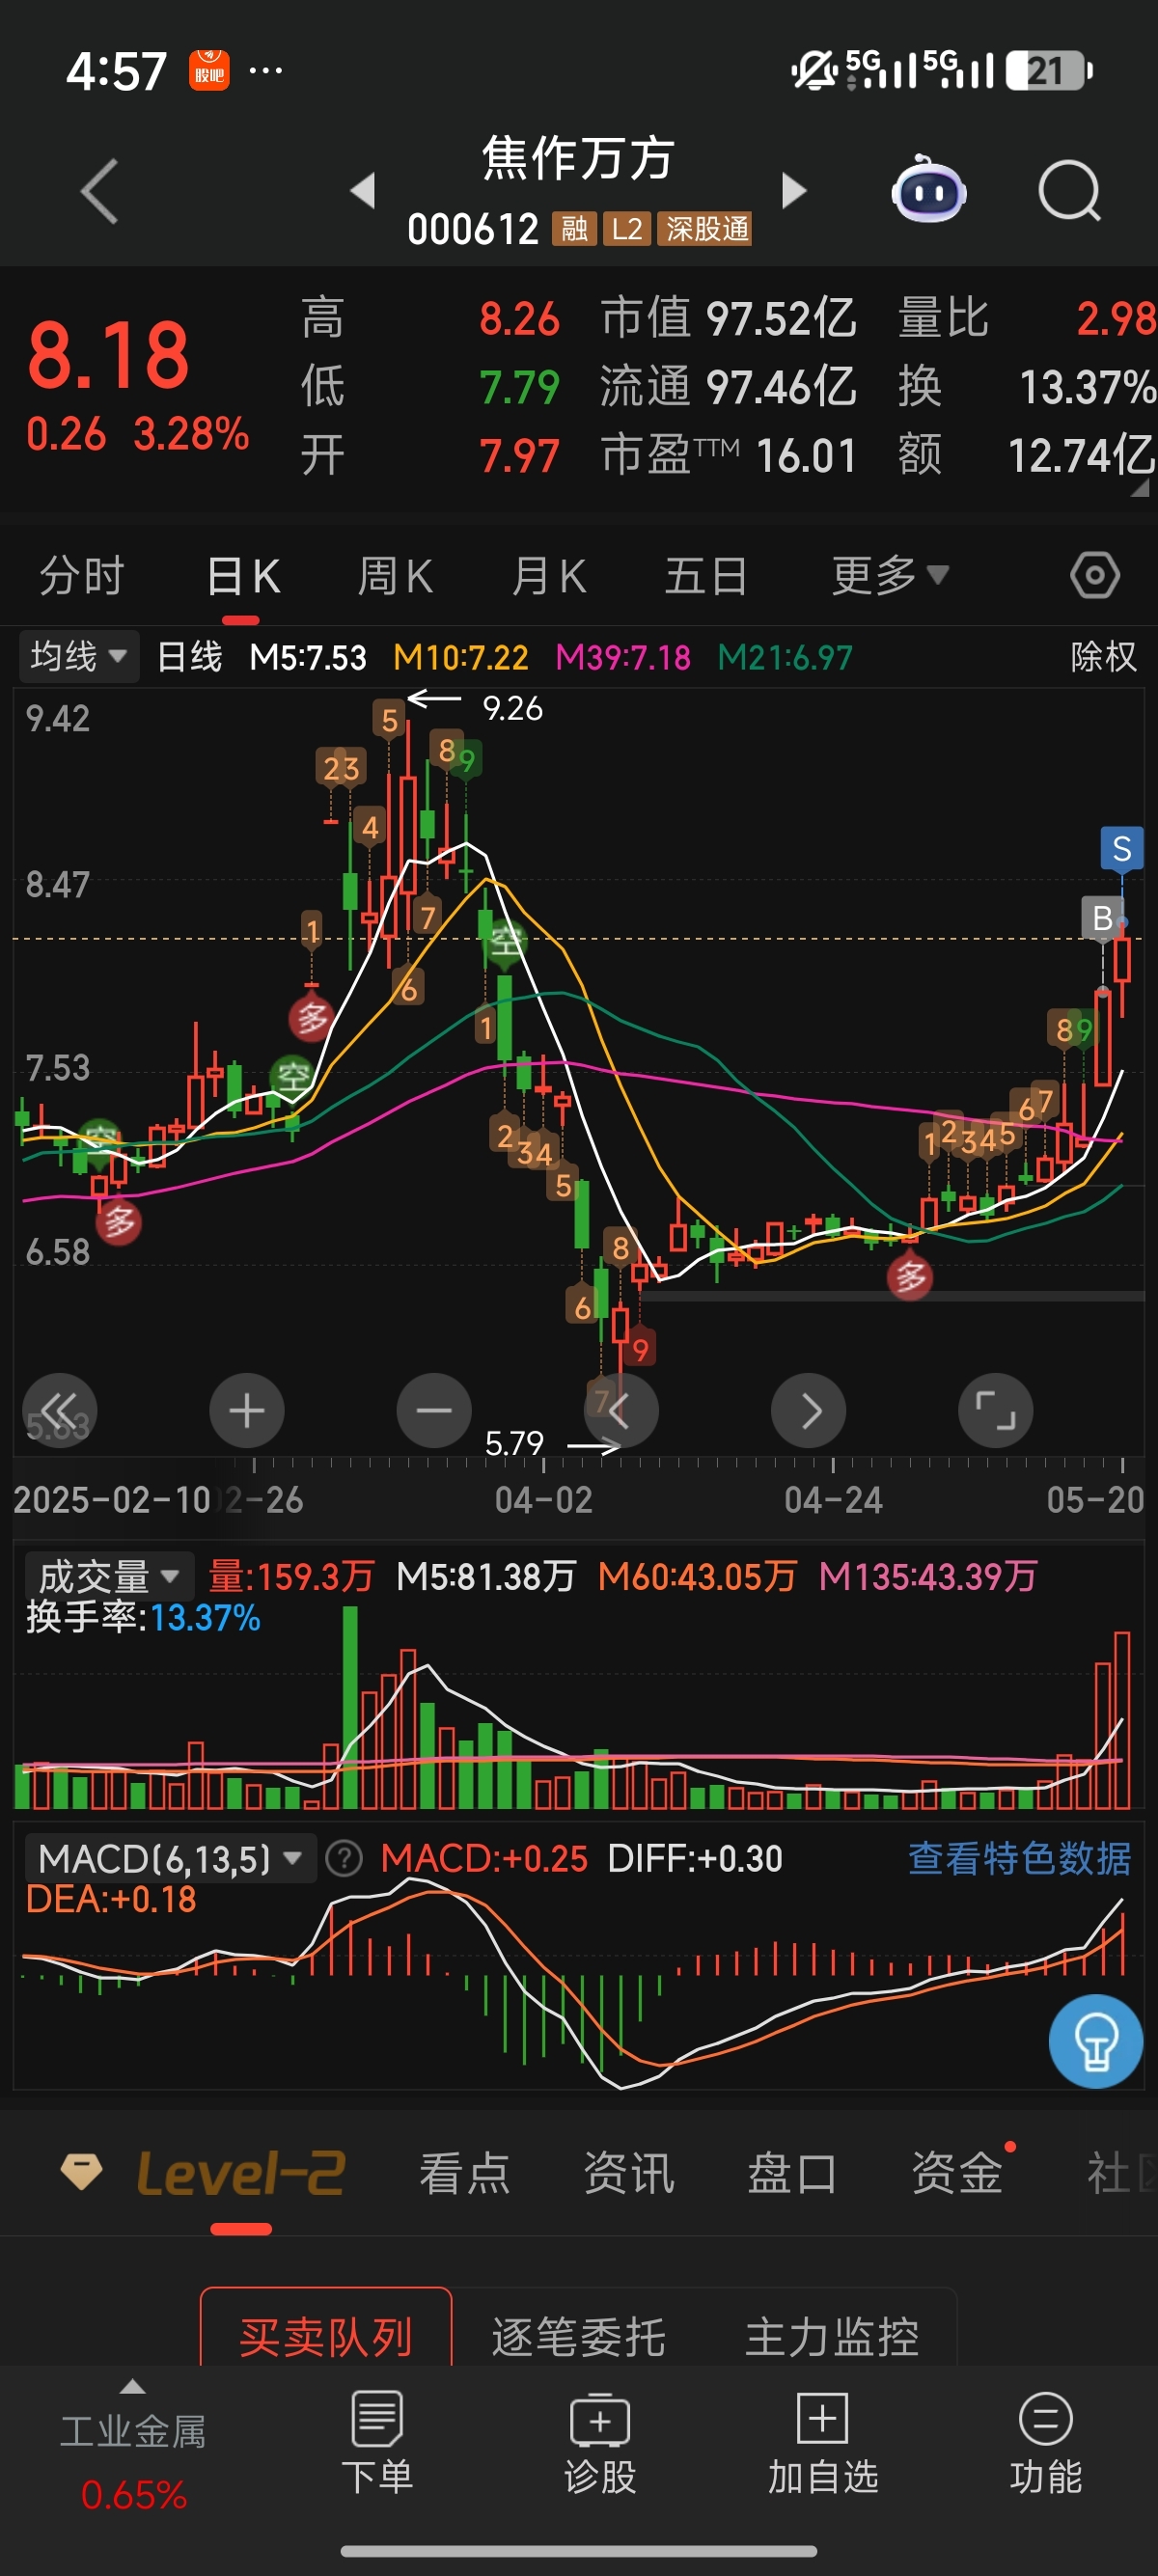
Task: Tap the M5:7.53 moving average value
Action: pos(308,657)
